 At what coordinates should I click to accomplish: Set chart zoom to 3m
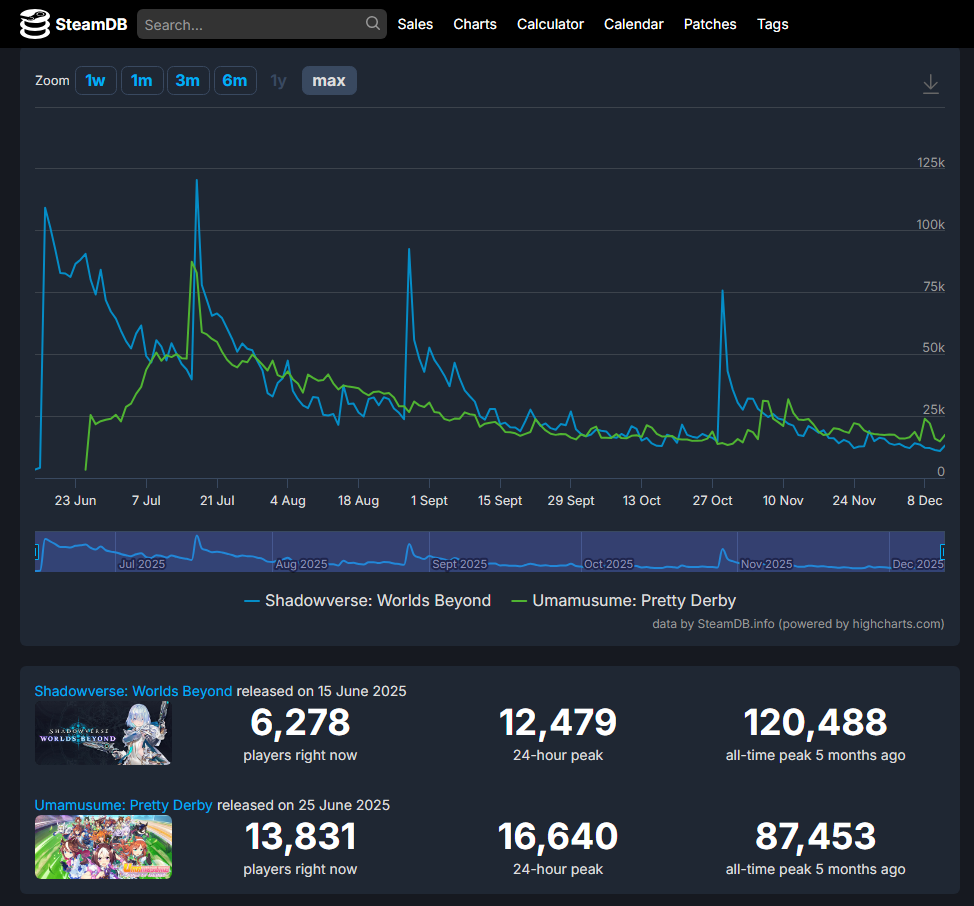coord(188,81)
